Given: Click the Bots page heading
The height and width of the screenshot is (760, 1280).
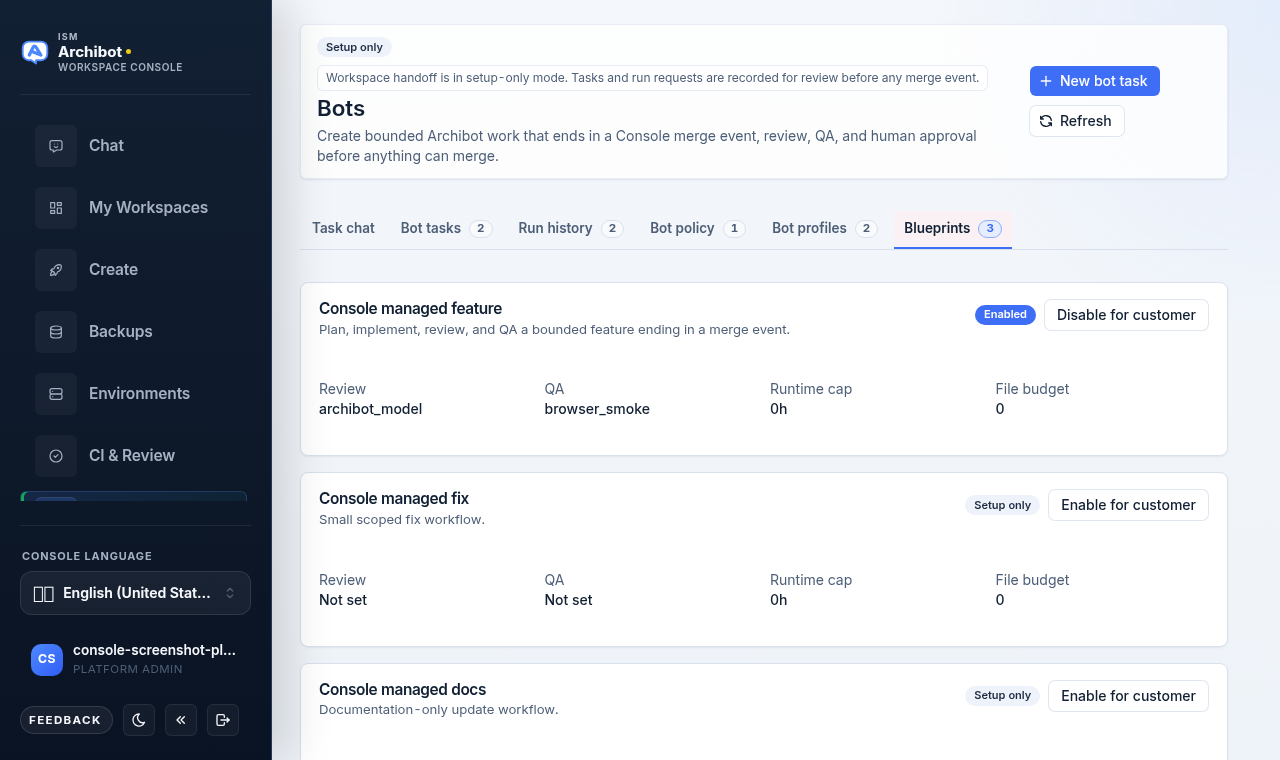Looking at the screenshot, I should point(341,108).
